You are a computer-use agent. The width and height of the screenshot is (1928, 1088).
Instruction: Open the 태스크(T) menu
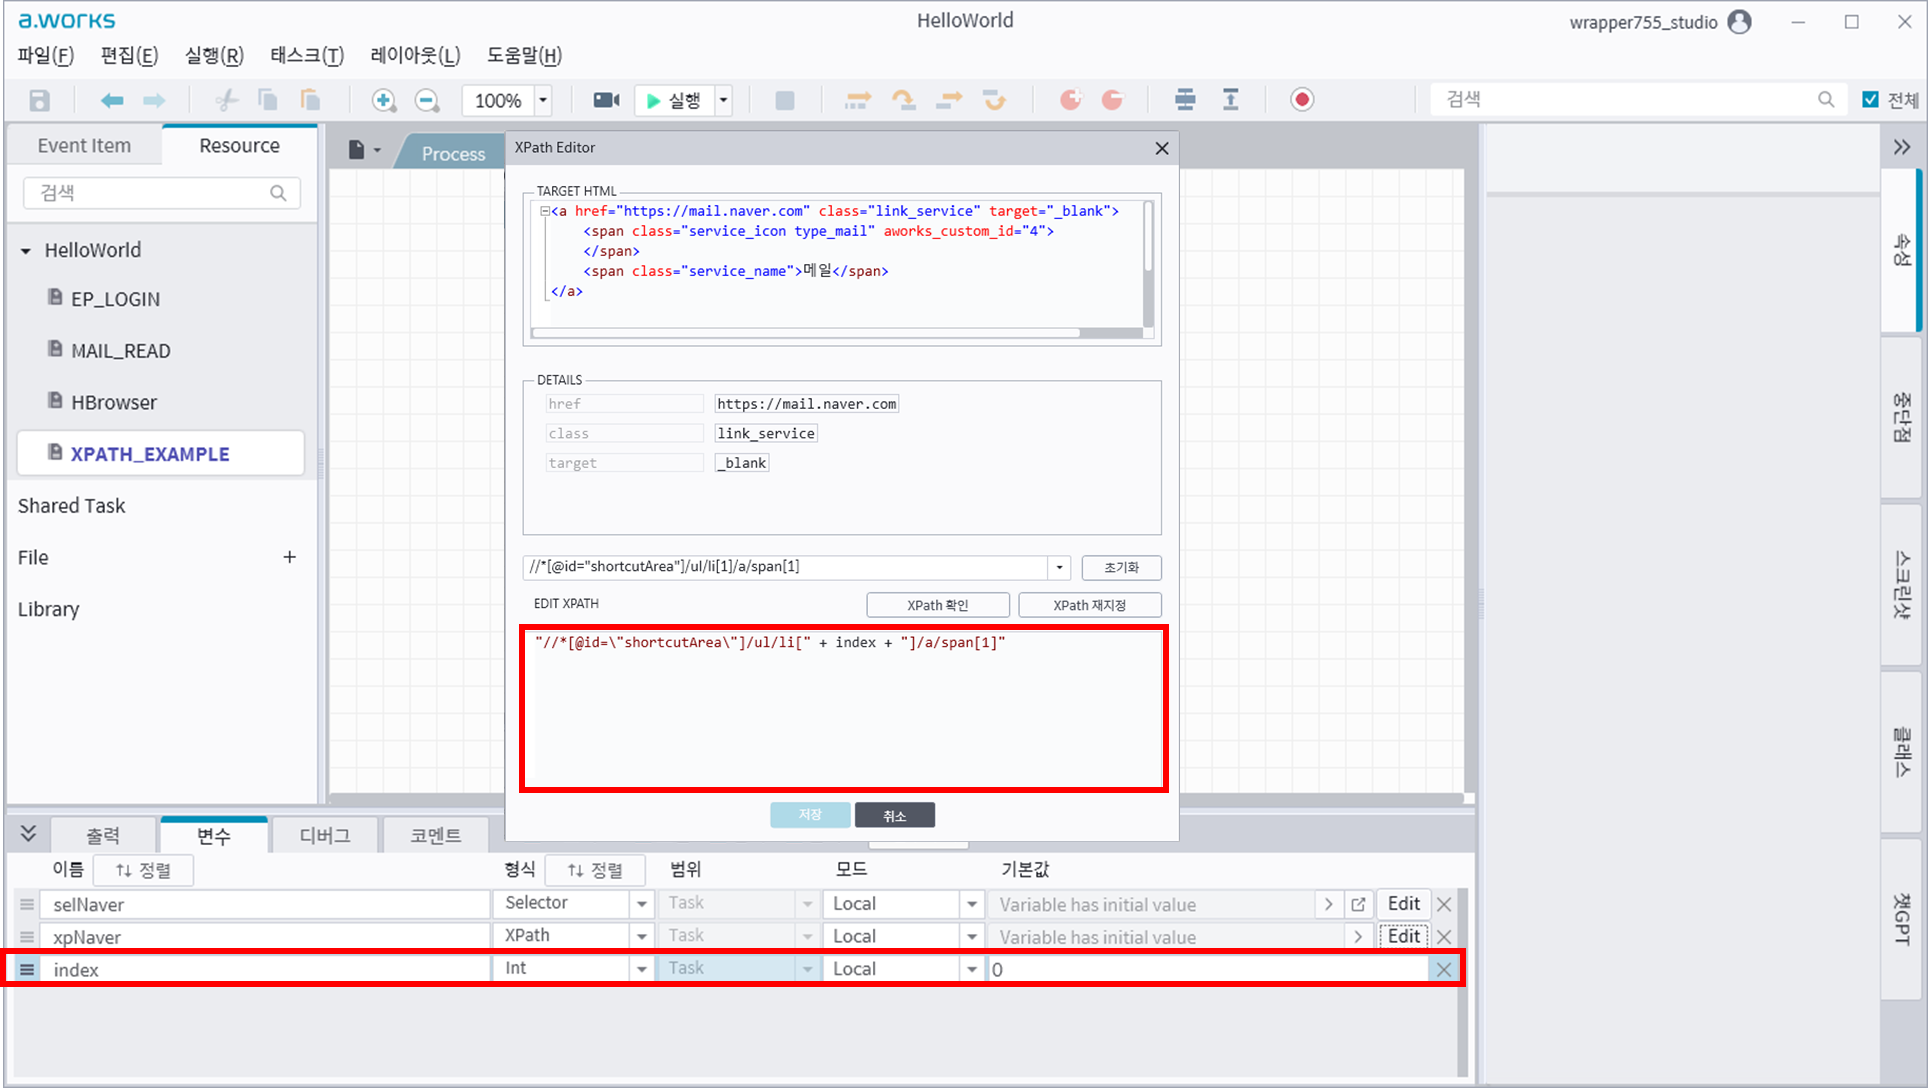click(307, 56)
